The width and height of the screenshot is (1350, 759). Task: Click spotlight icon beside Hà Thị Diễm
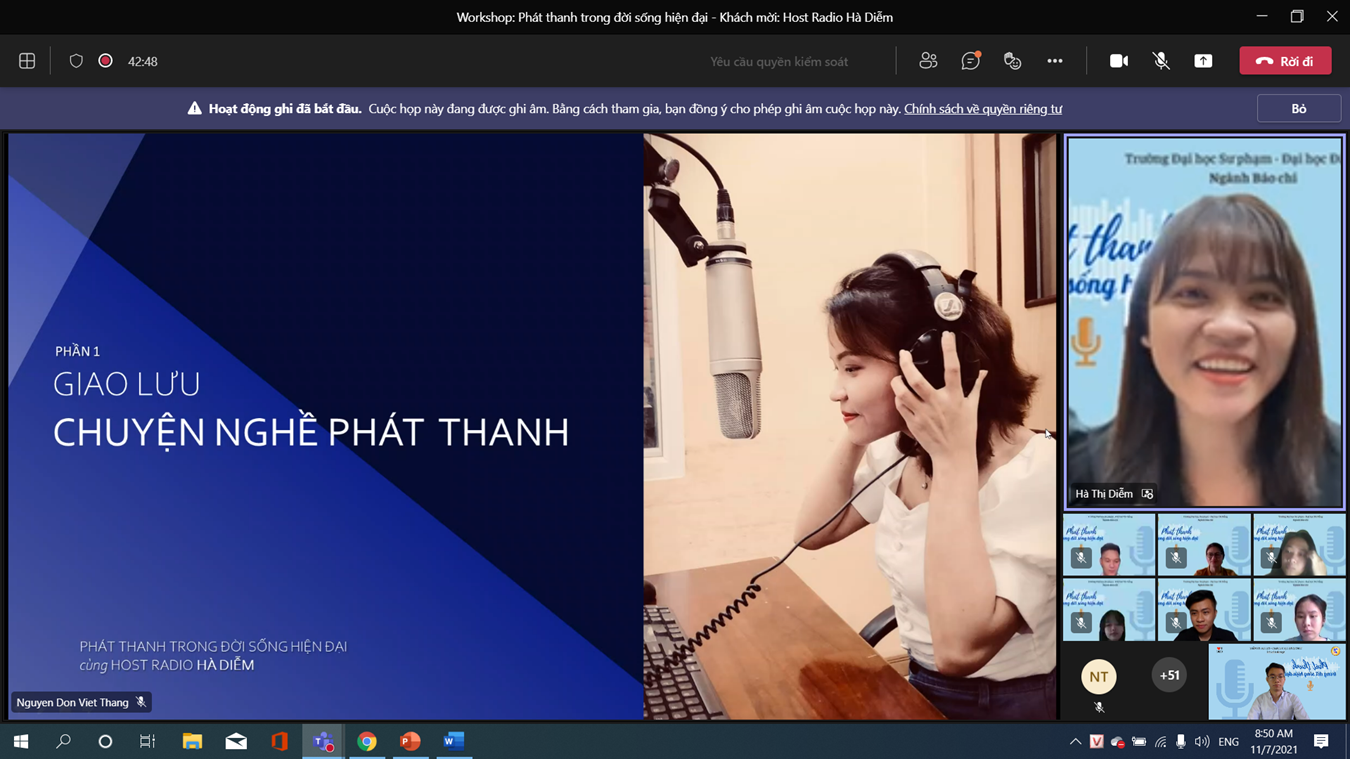1147,494
